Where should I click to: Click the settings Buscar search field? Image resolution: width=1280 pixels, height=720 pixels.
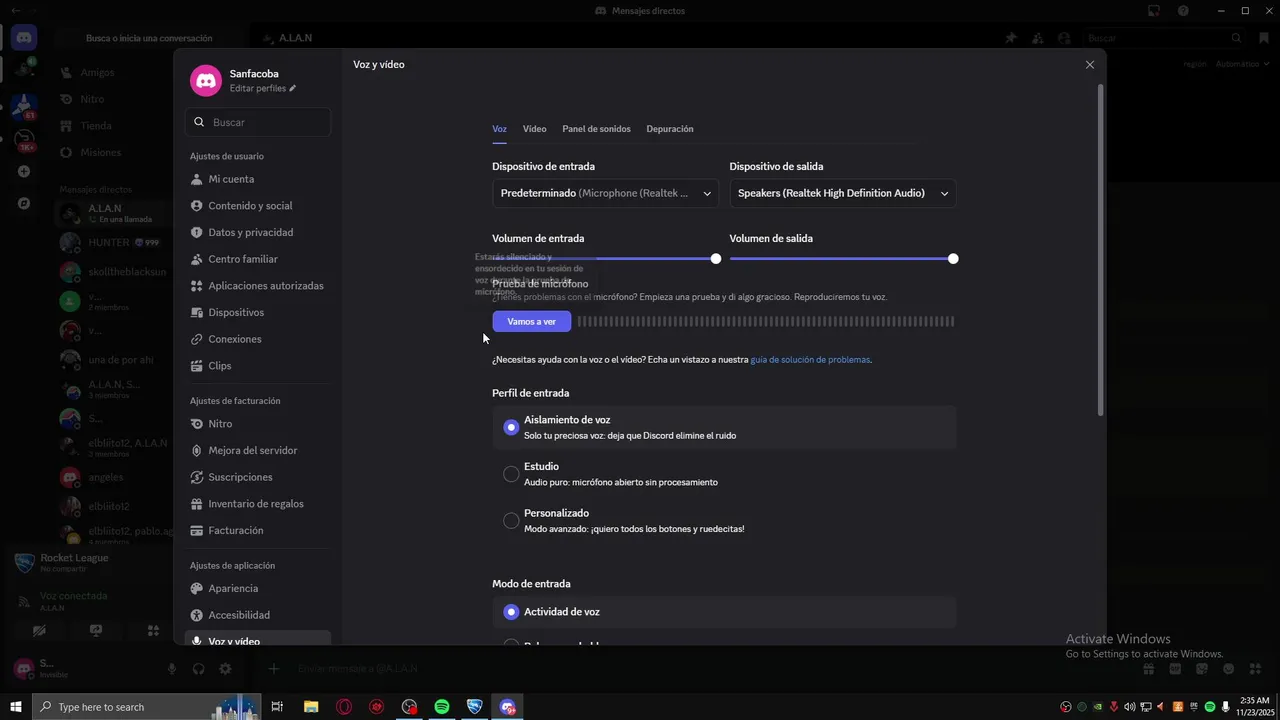[258, 122]
